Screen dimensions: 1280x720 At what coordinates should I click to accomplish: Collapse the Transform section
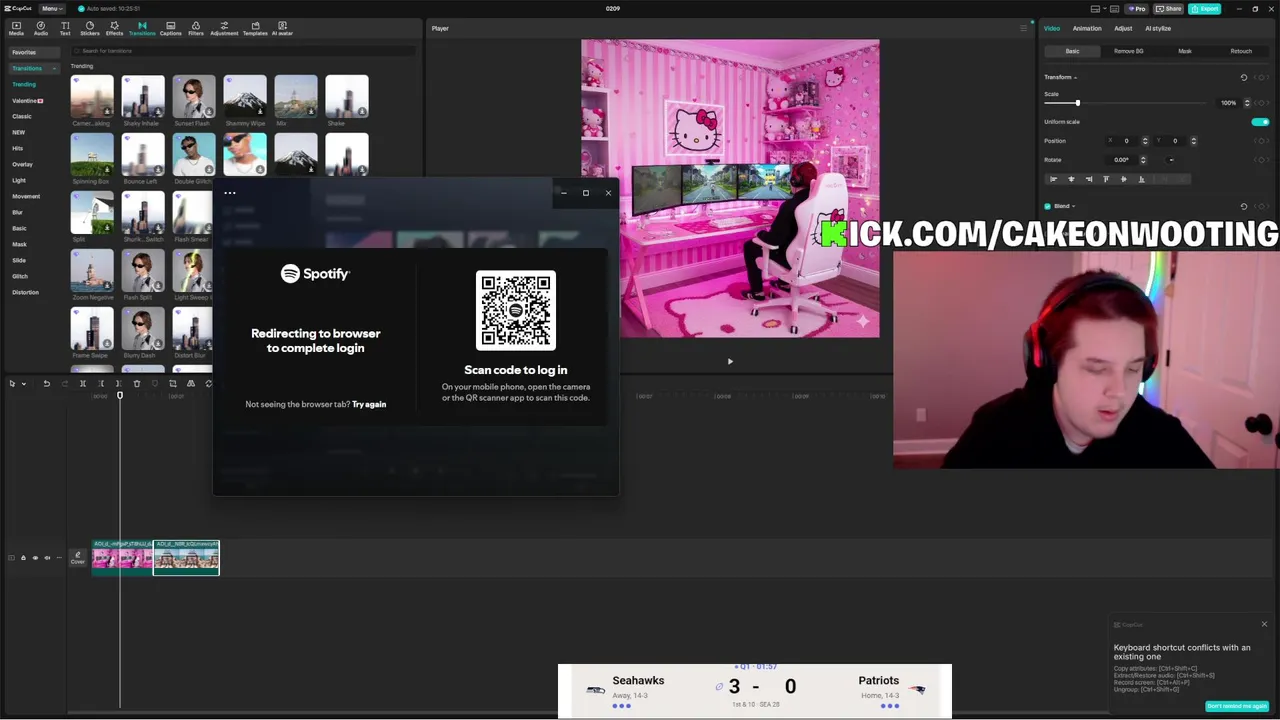[x=1075, y=77]
